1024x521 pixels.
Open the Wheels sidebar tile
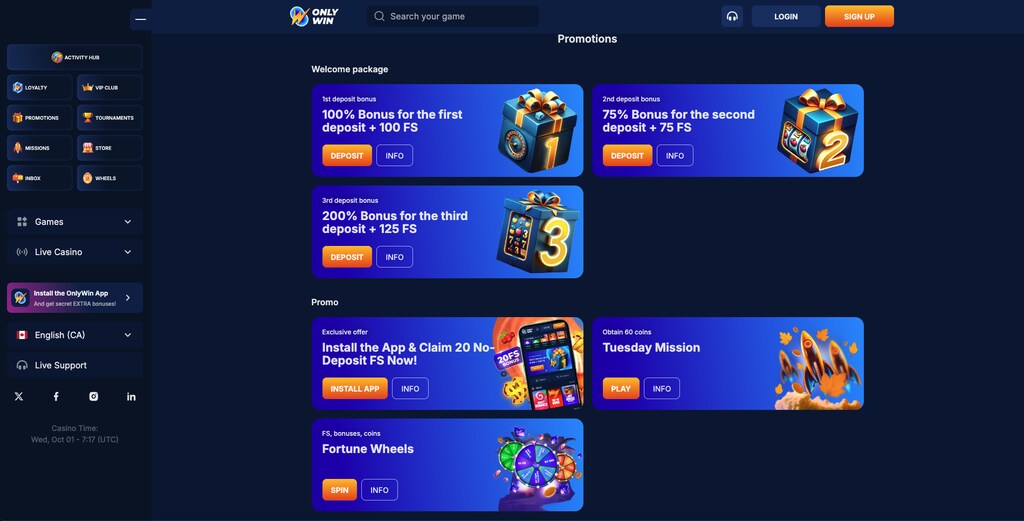coord(109,178)
